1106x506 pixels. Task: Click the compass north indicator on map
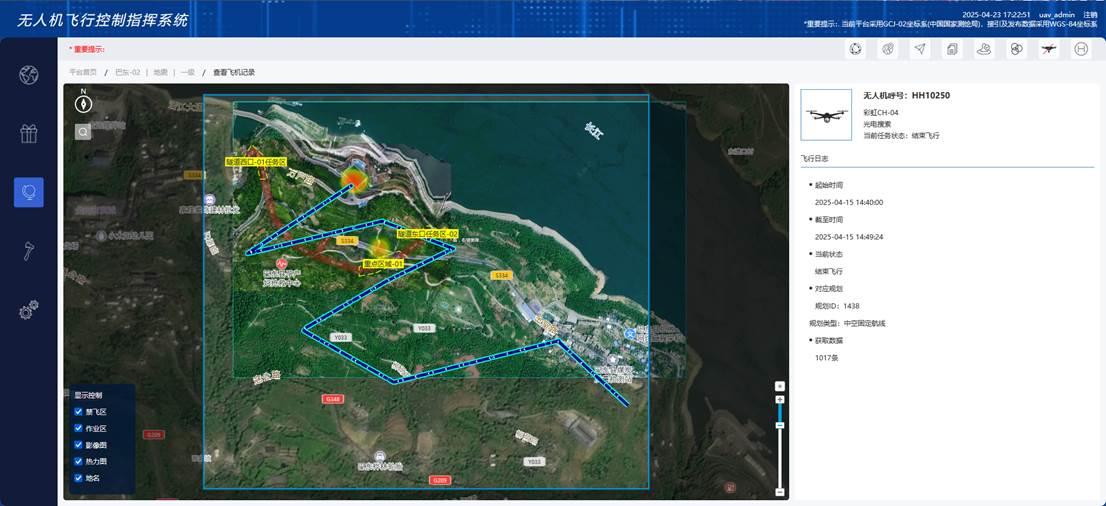[x=83, y=101]
